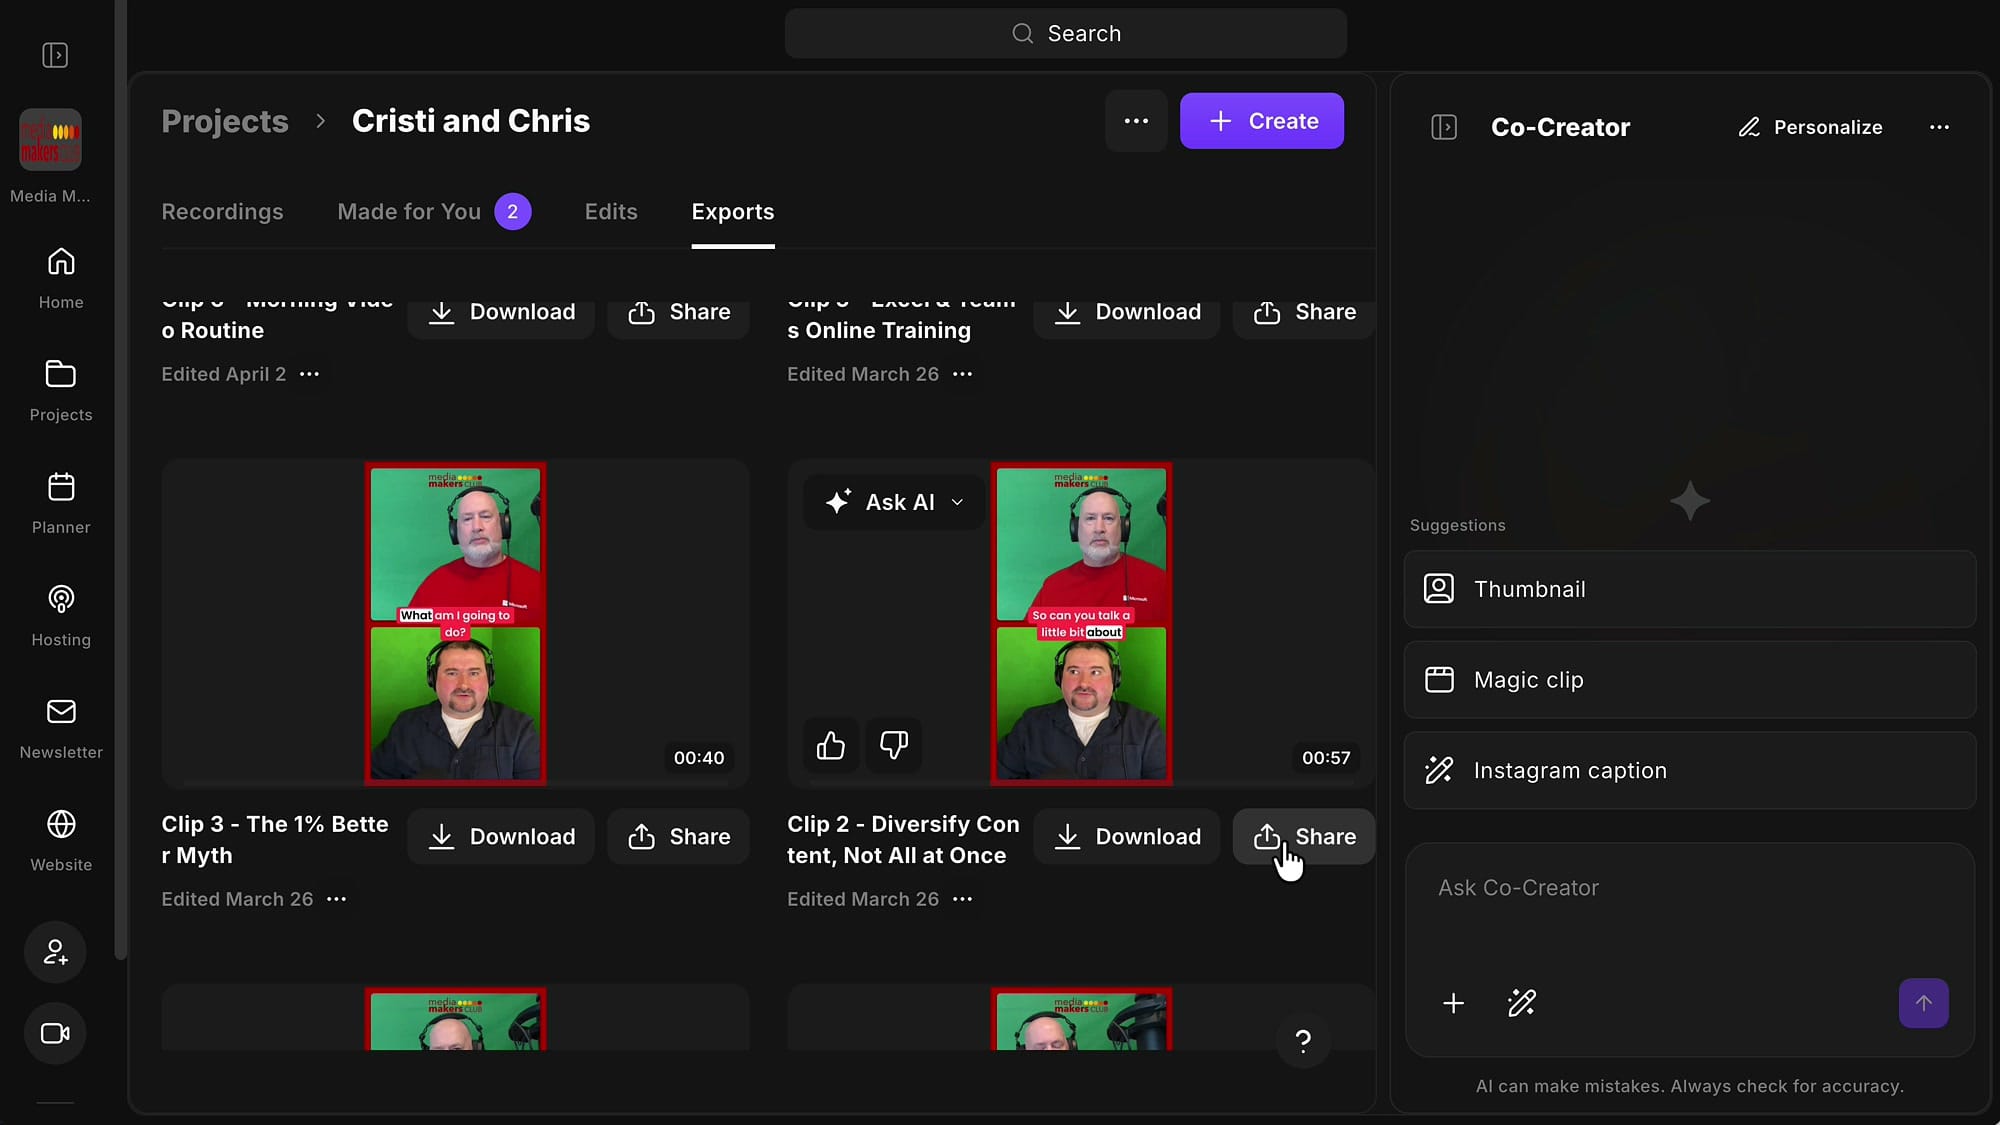The image size is (2000, 1125).
Task: Click the invite people icon
Action: (55, 952)
